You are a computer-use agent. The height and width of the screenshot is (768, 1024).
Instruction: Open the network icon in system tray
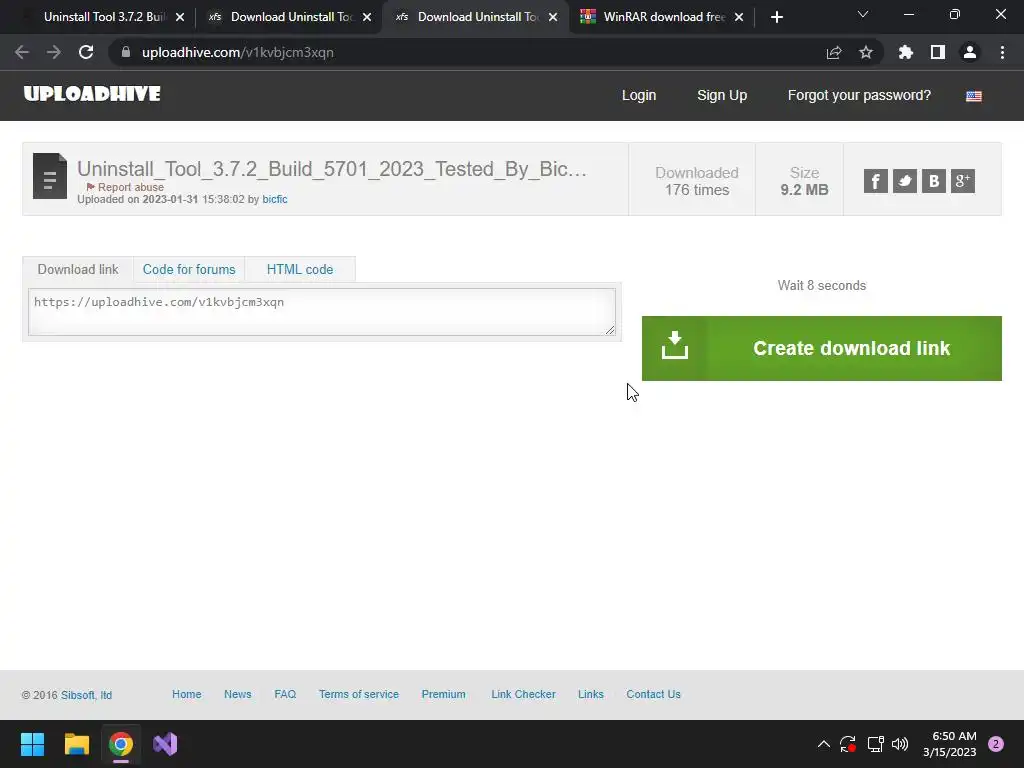point(875,744)
